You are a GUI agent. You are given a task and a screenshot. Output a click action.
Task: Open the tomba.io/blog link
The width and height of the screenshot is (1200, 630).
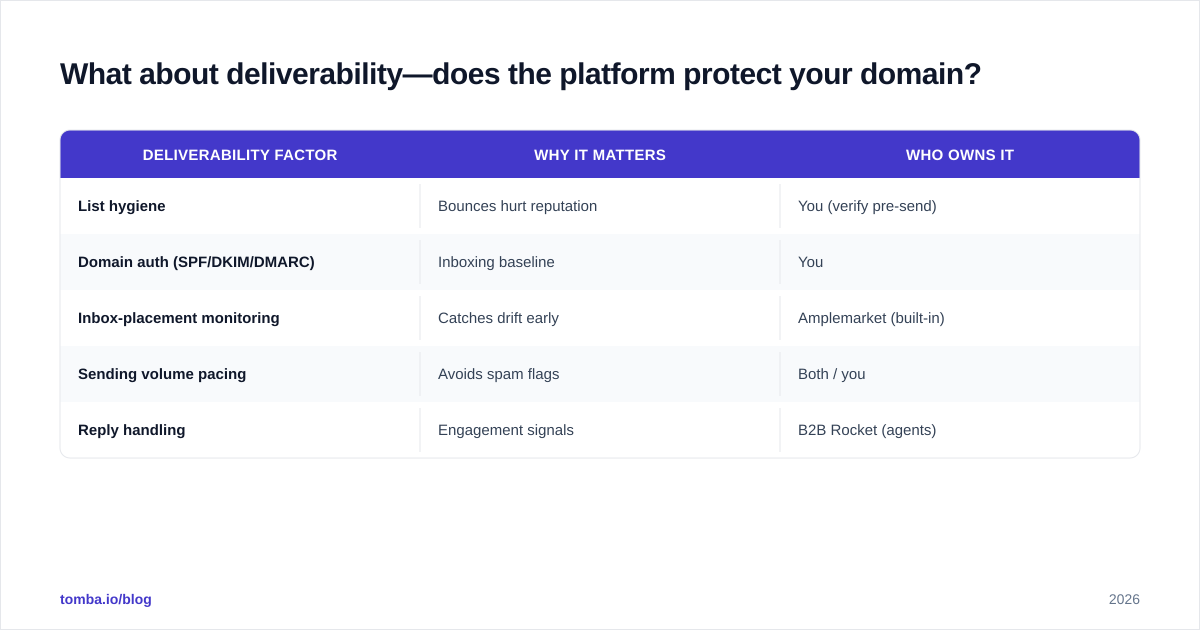click(106, 599)
